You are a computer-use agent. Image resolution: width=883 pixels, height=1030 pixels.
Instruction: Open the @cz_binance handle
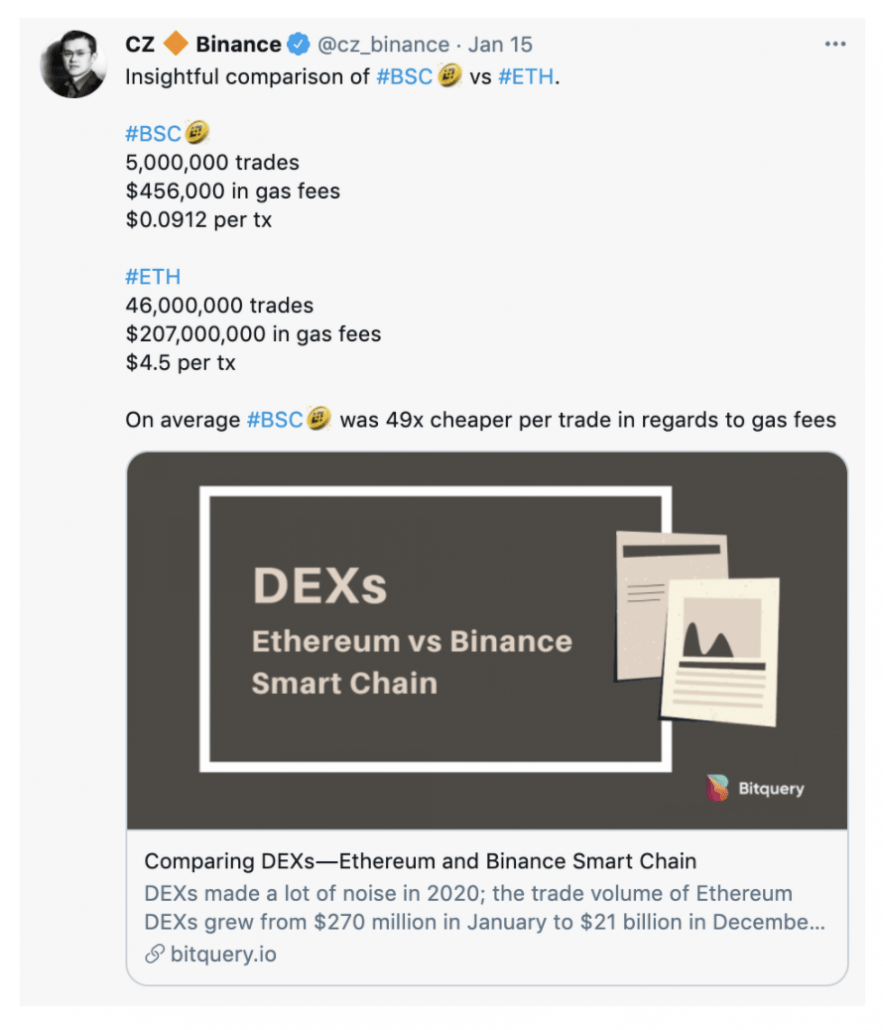click(x=383, y=44)
